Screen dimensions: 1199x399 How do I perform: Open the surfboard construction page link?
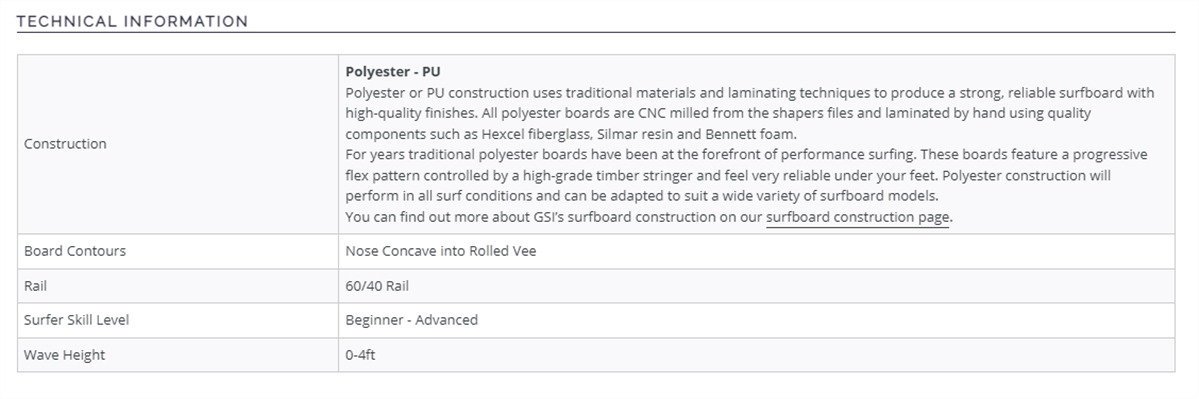(x=857, y=217)
